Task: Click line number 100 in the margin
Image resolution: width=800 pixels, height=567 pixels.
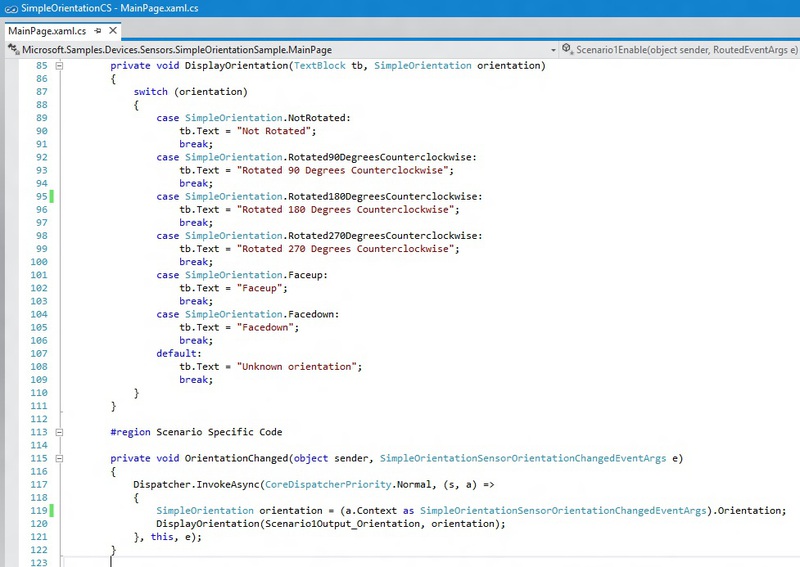Action: coord(39,262)
